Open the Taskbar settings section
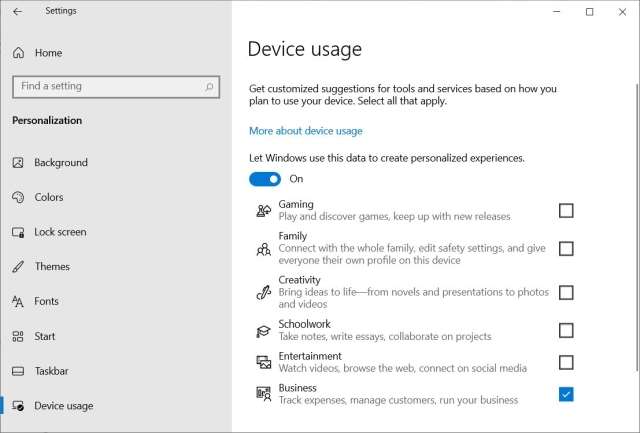Image resolution: width=640 pixels, height=433 pixels. click(52, 371)
